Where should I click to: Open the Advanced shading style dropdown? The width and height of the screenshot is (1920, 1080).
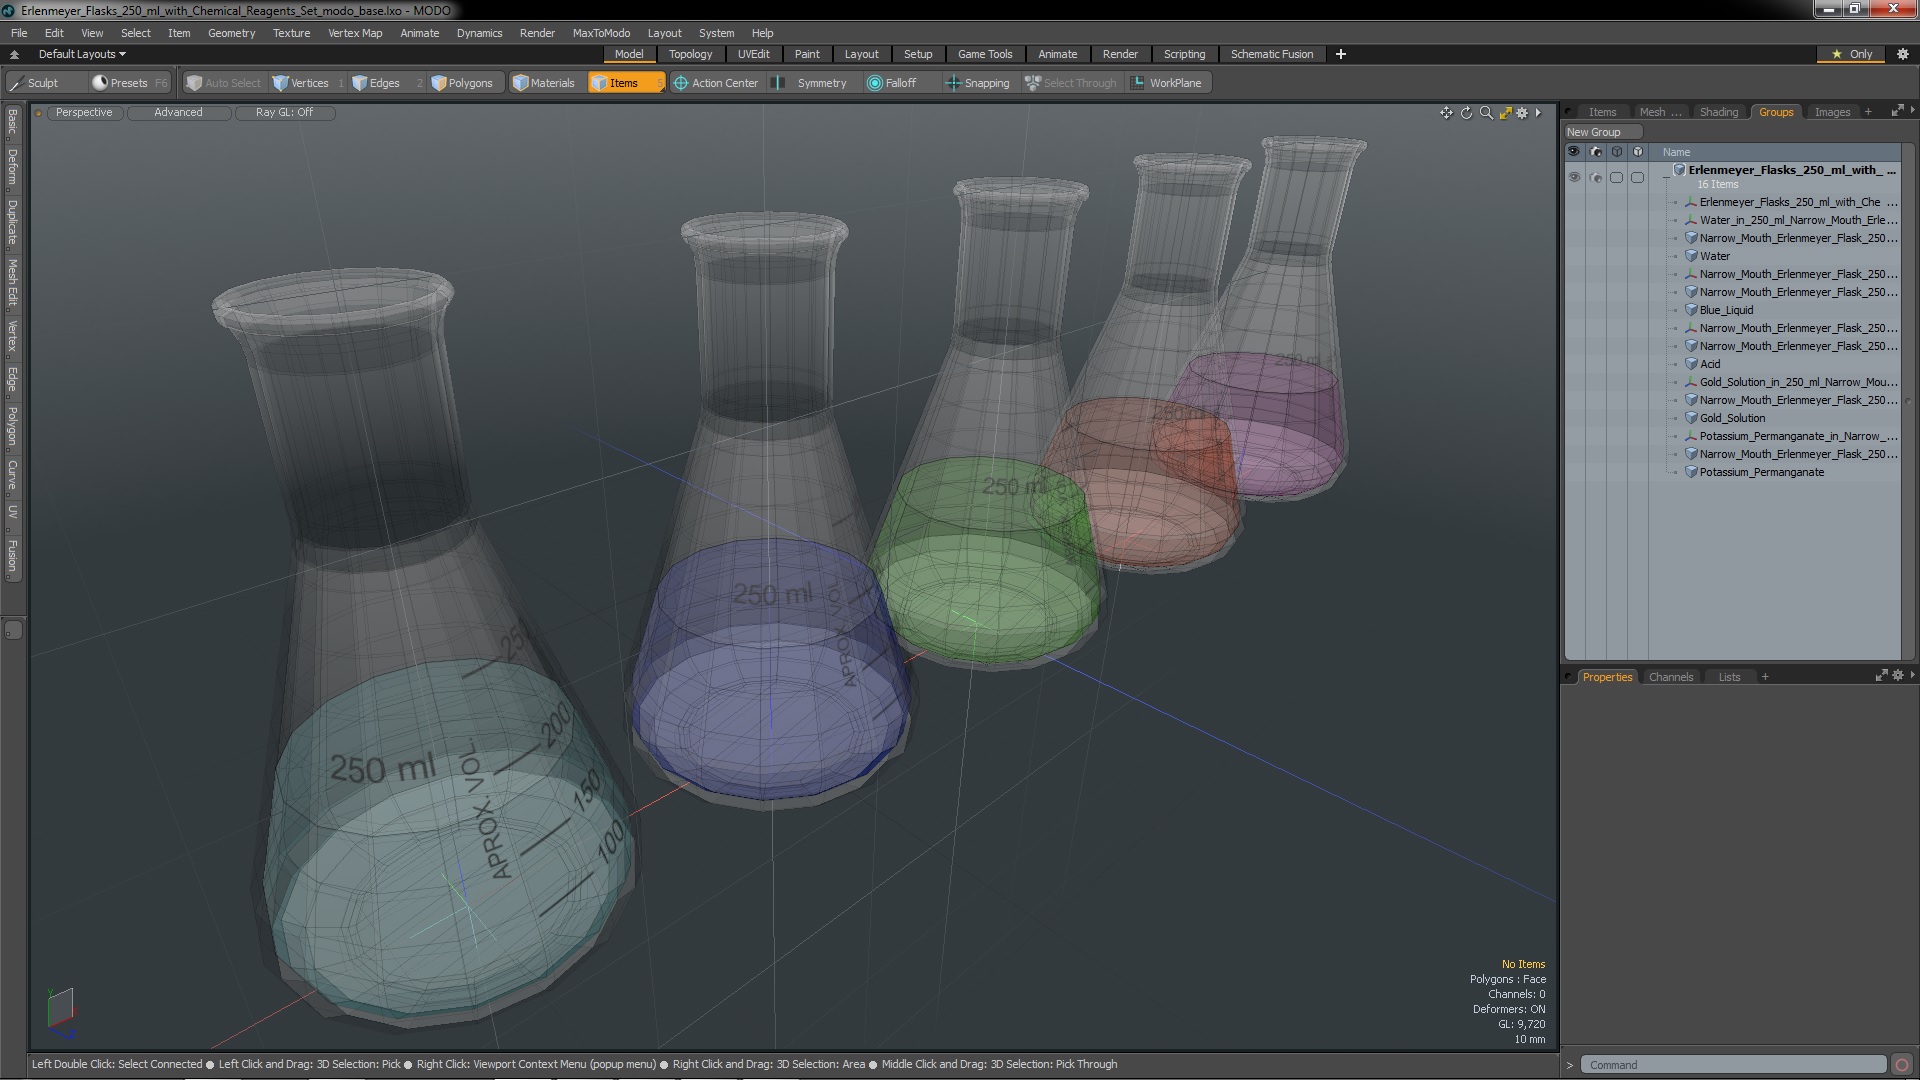[x=178, y=113]
